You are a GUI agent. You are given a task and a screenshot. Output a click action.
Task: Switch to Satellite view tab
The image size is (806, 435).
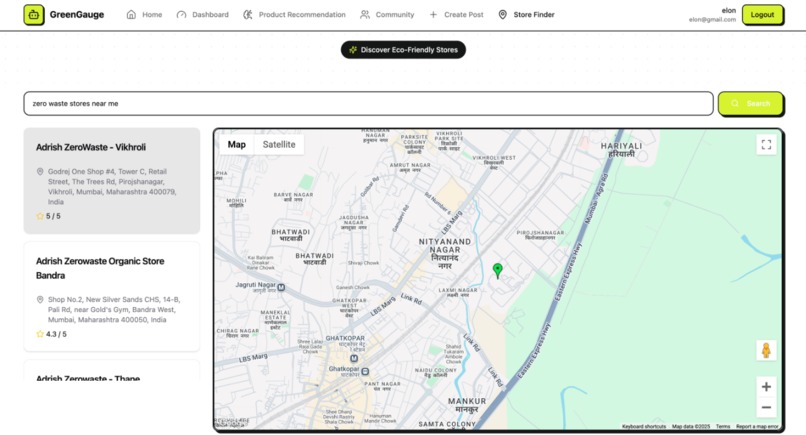pyautogui.click(x=279, y=144)
